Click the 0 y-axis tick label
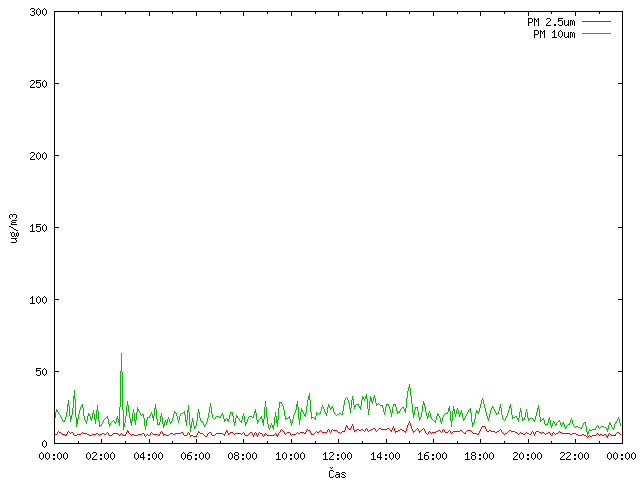The width and height of the screenshot is (640, 480). 44,444
